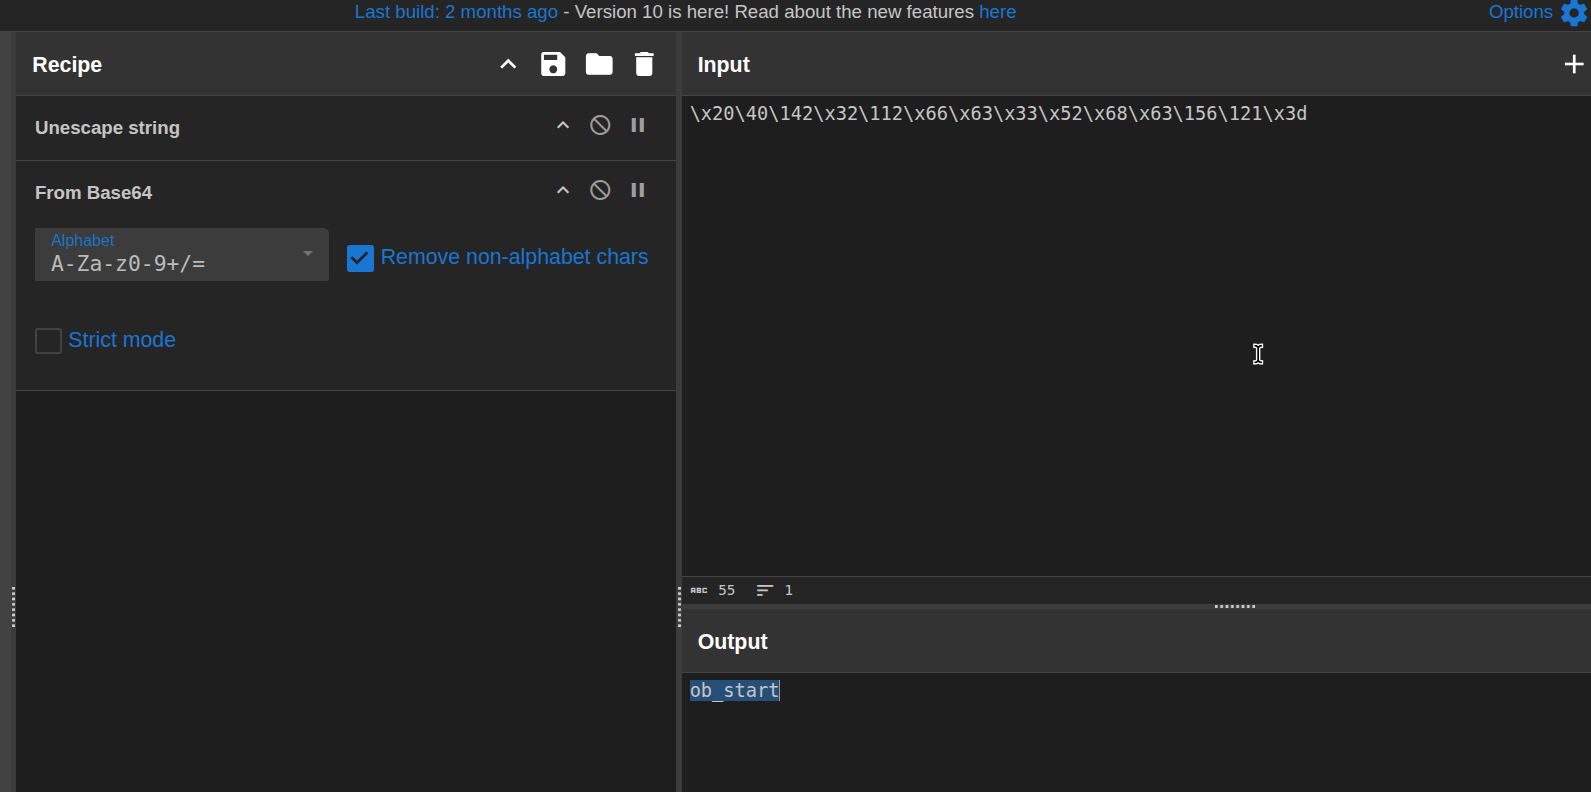Click into the Input text area
The width and height of the screenshot is (1591, 792).
[1136, 336]
